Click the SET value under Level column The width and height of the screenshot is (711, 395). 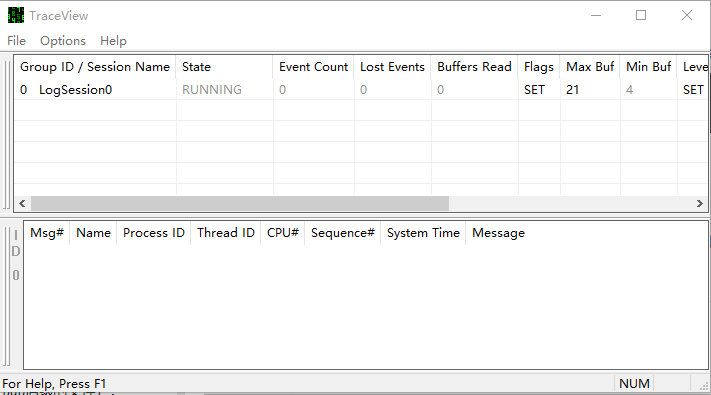(x=693, y=90)
